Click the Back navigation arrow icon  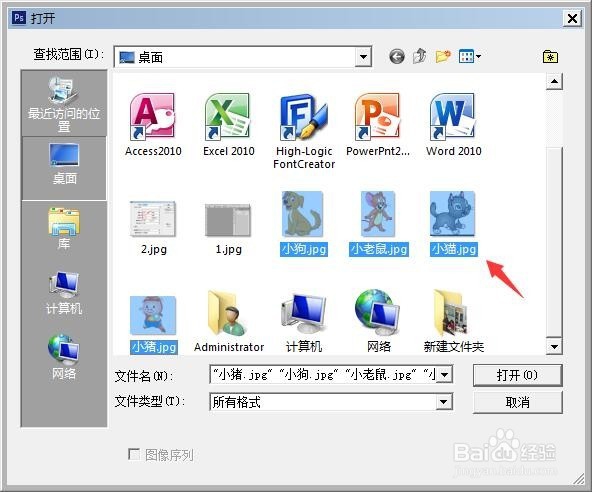[396, 57]
